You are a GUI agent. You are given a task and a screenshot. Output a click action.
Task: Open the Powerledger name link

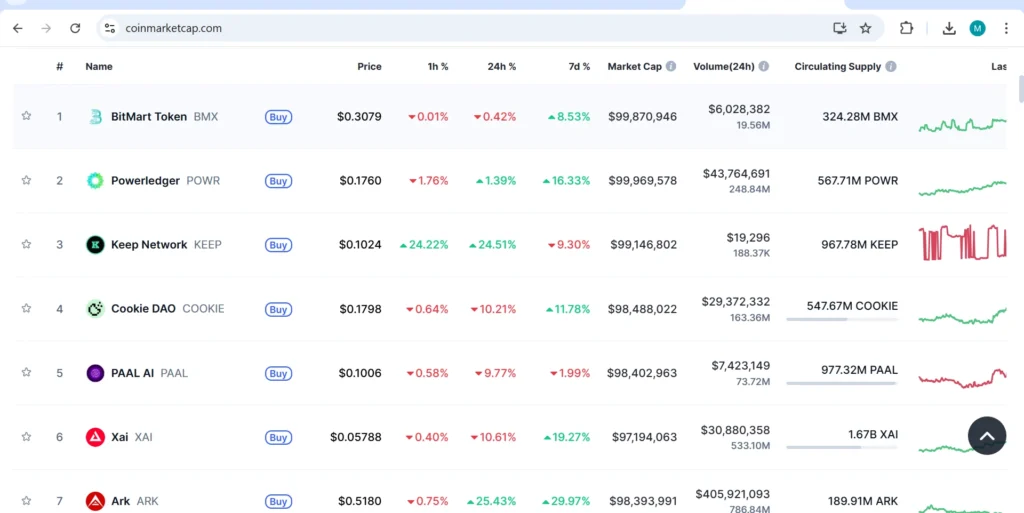[x=145, y=181]
